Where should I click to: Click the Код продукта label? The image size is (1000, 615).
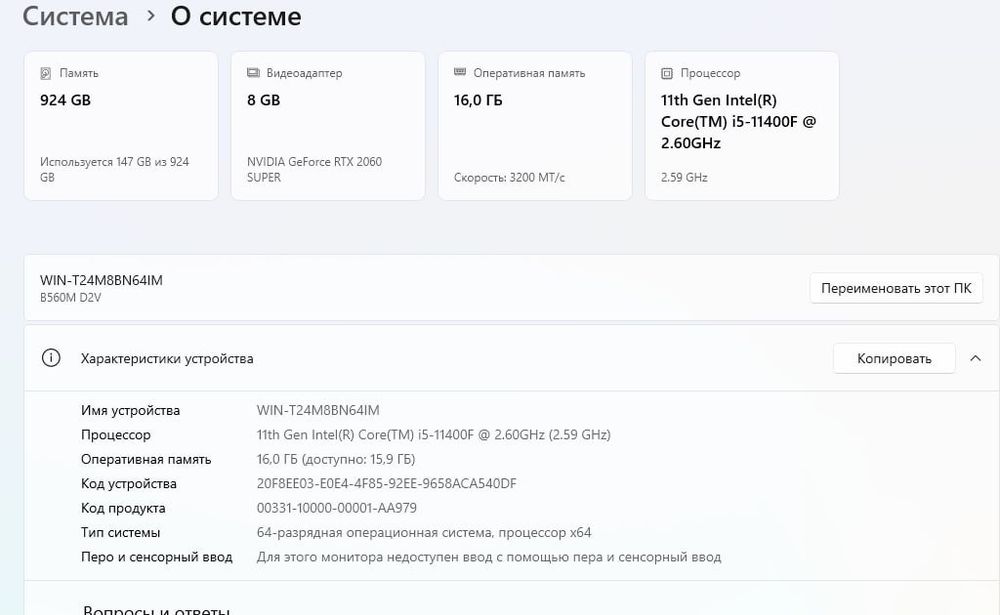click(123, 508)
